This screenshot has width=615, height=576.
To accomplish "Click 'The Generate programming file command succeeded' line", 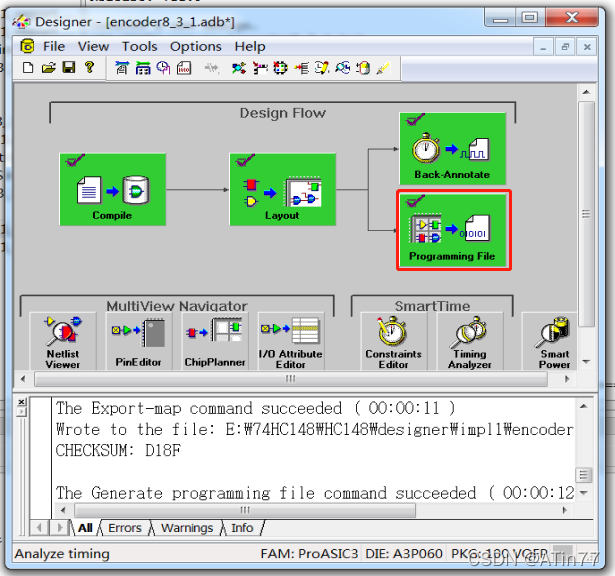I will pos(315,493).
